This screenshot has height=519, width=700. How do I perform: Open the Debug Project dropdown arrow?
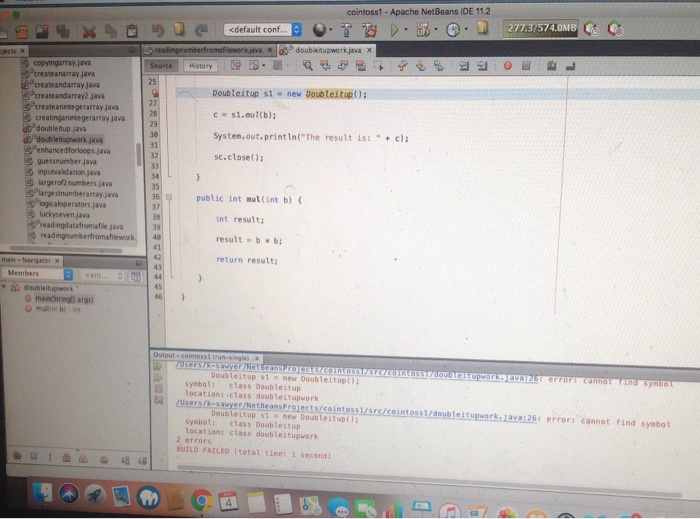tap(436, 29)
